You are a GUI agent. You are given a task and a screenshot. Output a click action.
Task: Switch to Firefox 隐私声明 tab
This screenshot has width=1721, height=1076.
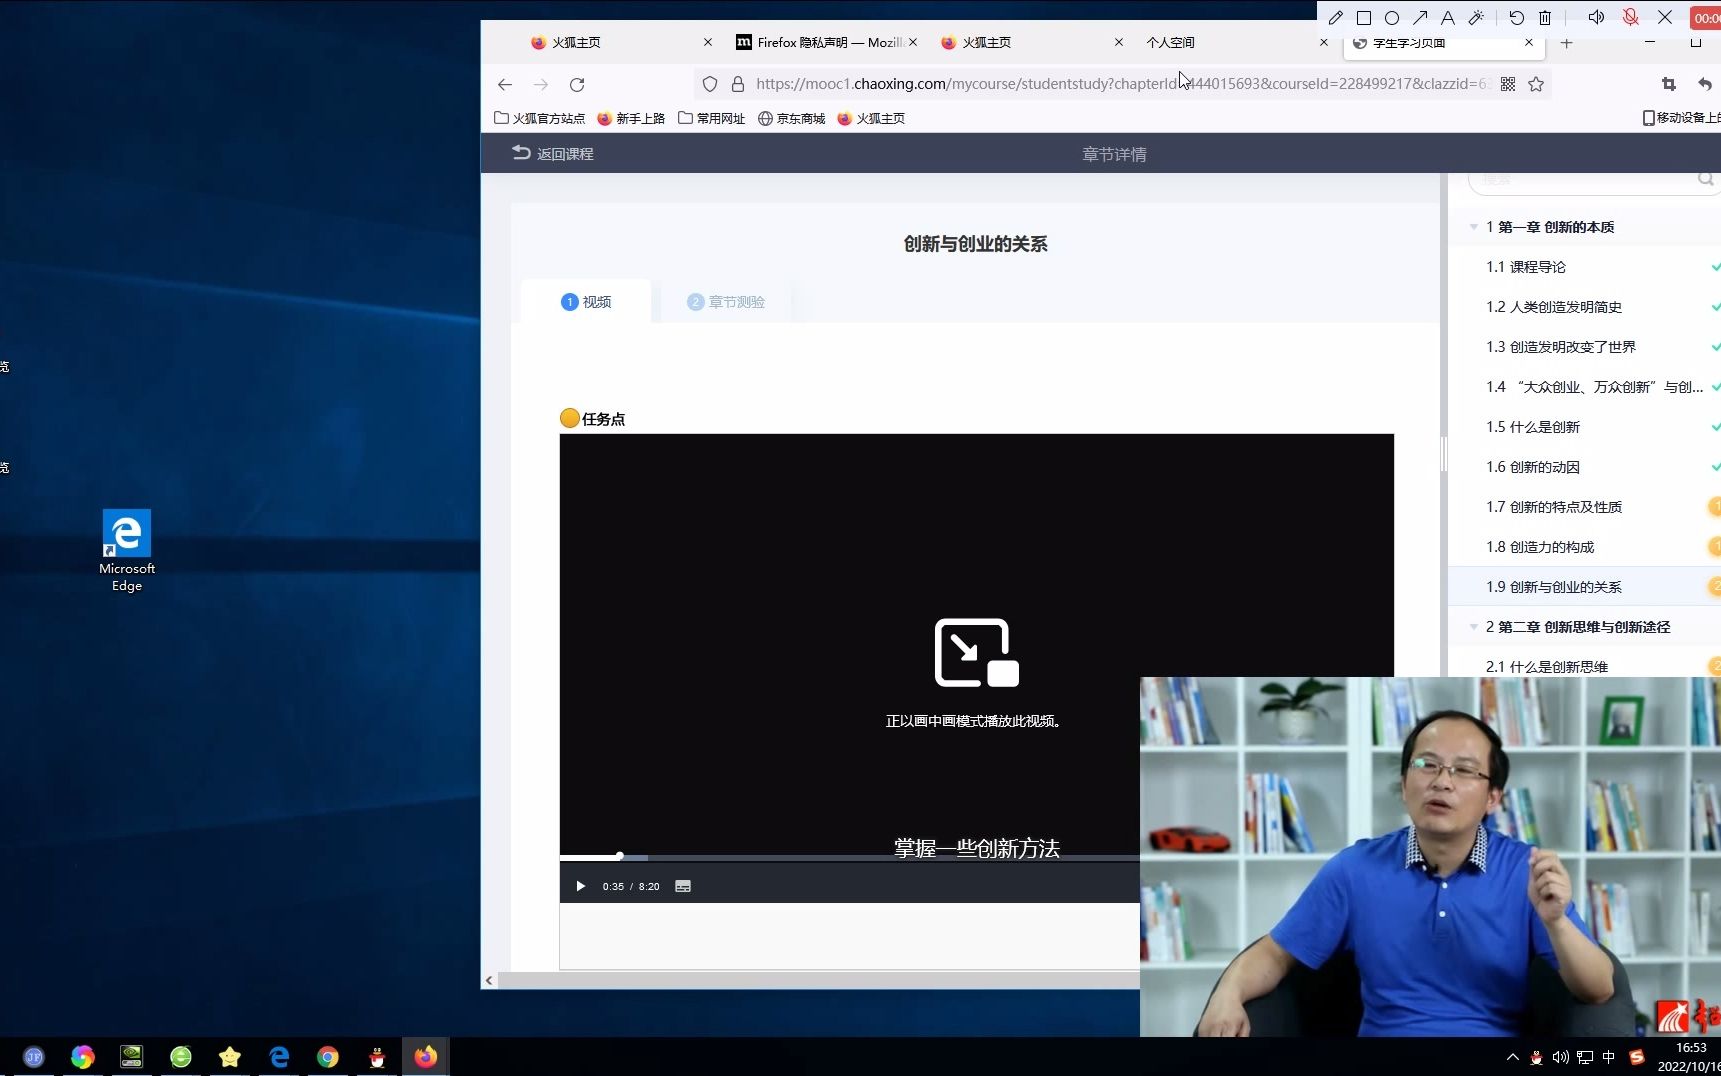826,43
